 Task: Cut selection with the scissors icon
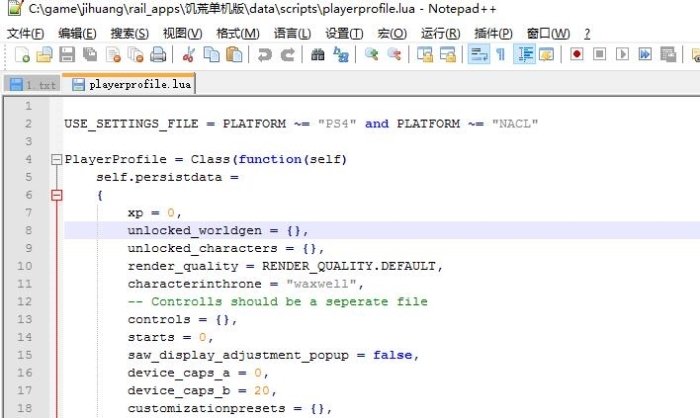point(188,54)
